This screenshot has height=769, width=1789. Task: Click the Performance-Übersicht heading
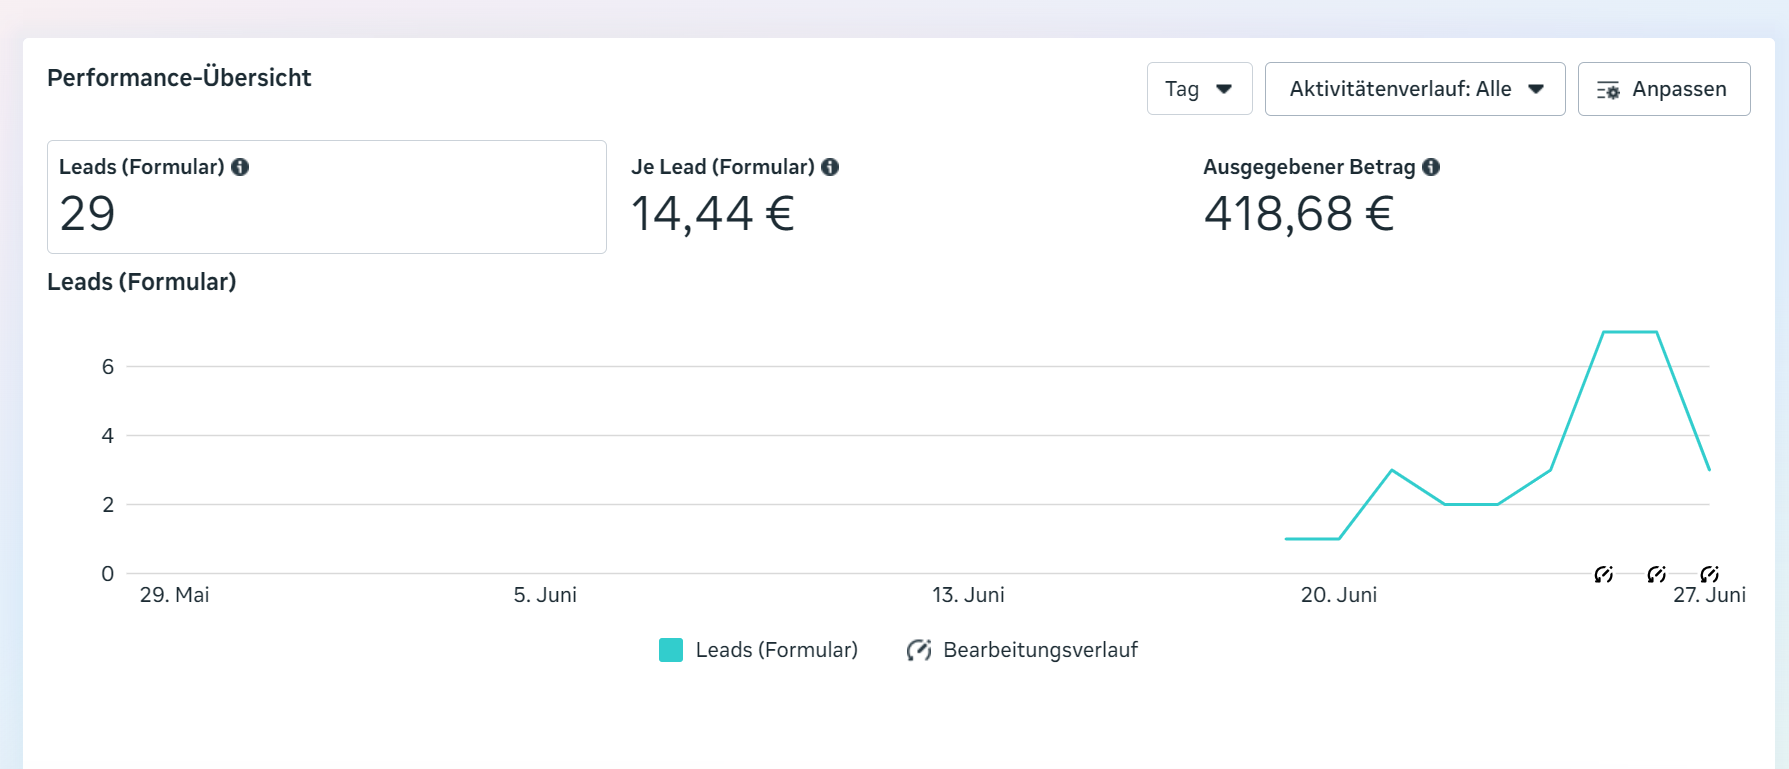point(179,78)
